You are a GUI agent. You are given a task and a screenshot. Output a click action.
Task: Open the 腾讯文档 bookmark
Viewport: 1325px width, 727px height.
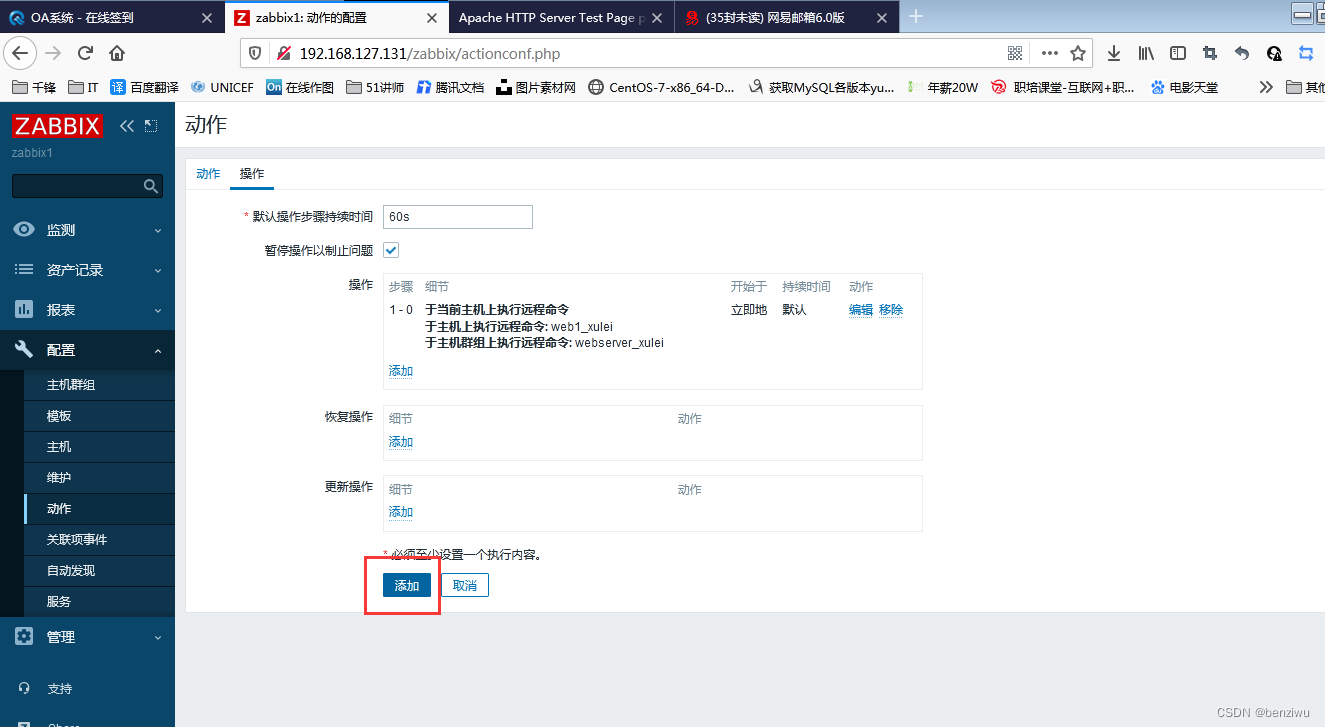tap(450, 87)
